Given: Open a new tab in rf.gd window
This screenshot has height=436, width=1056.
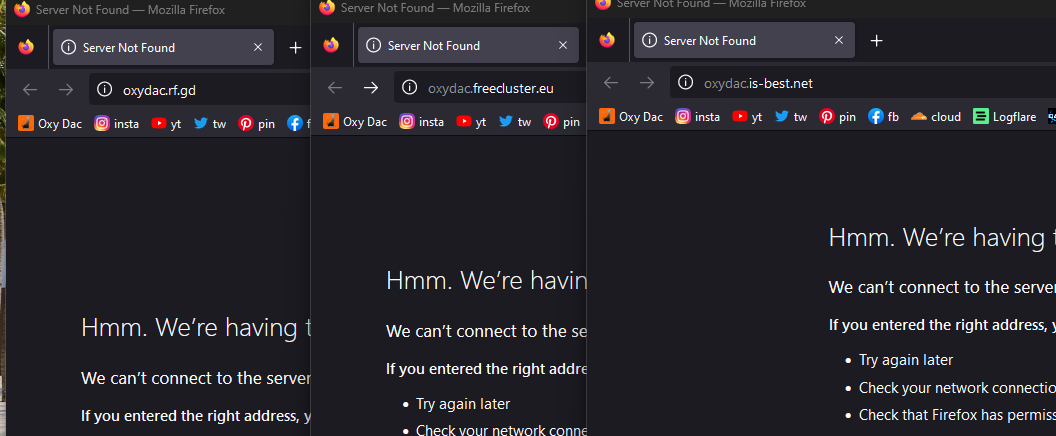Looking at the screenshot, I should (x=295, y=47).
